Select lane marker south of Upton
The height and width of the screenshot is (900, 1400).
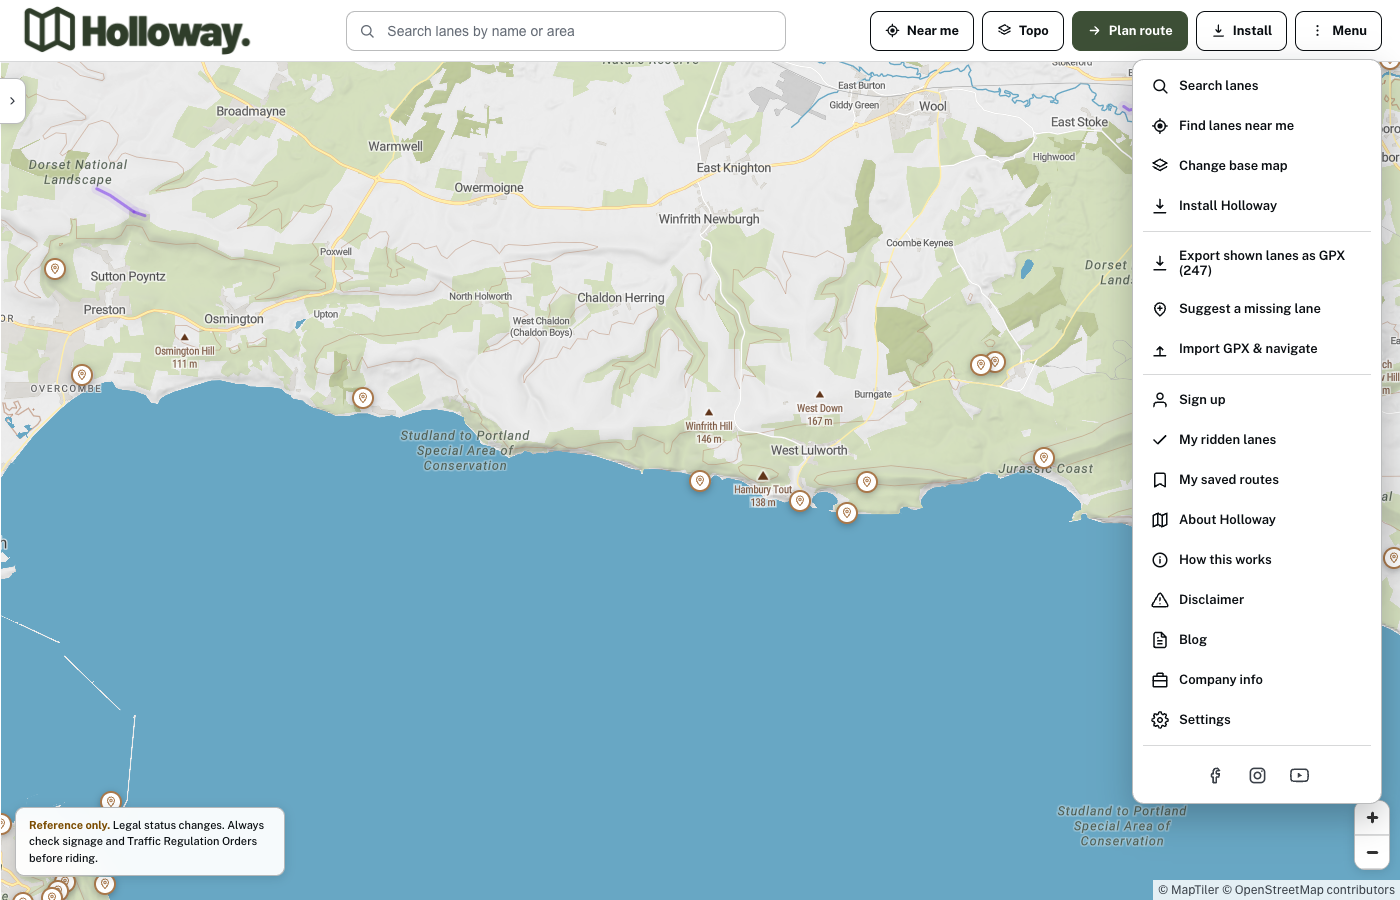click(x=363, y=398)
